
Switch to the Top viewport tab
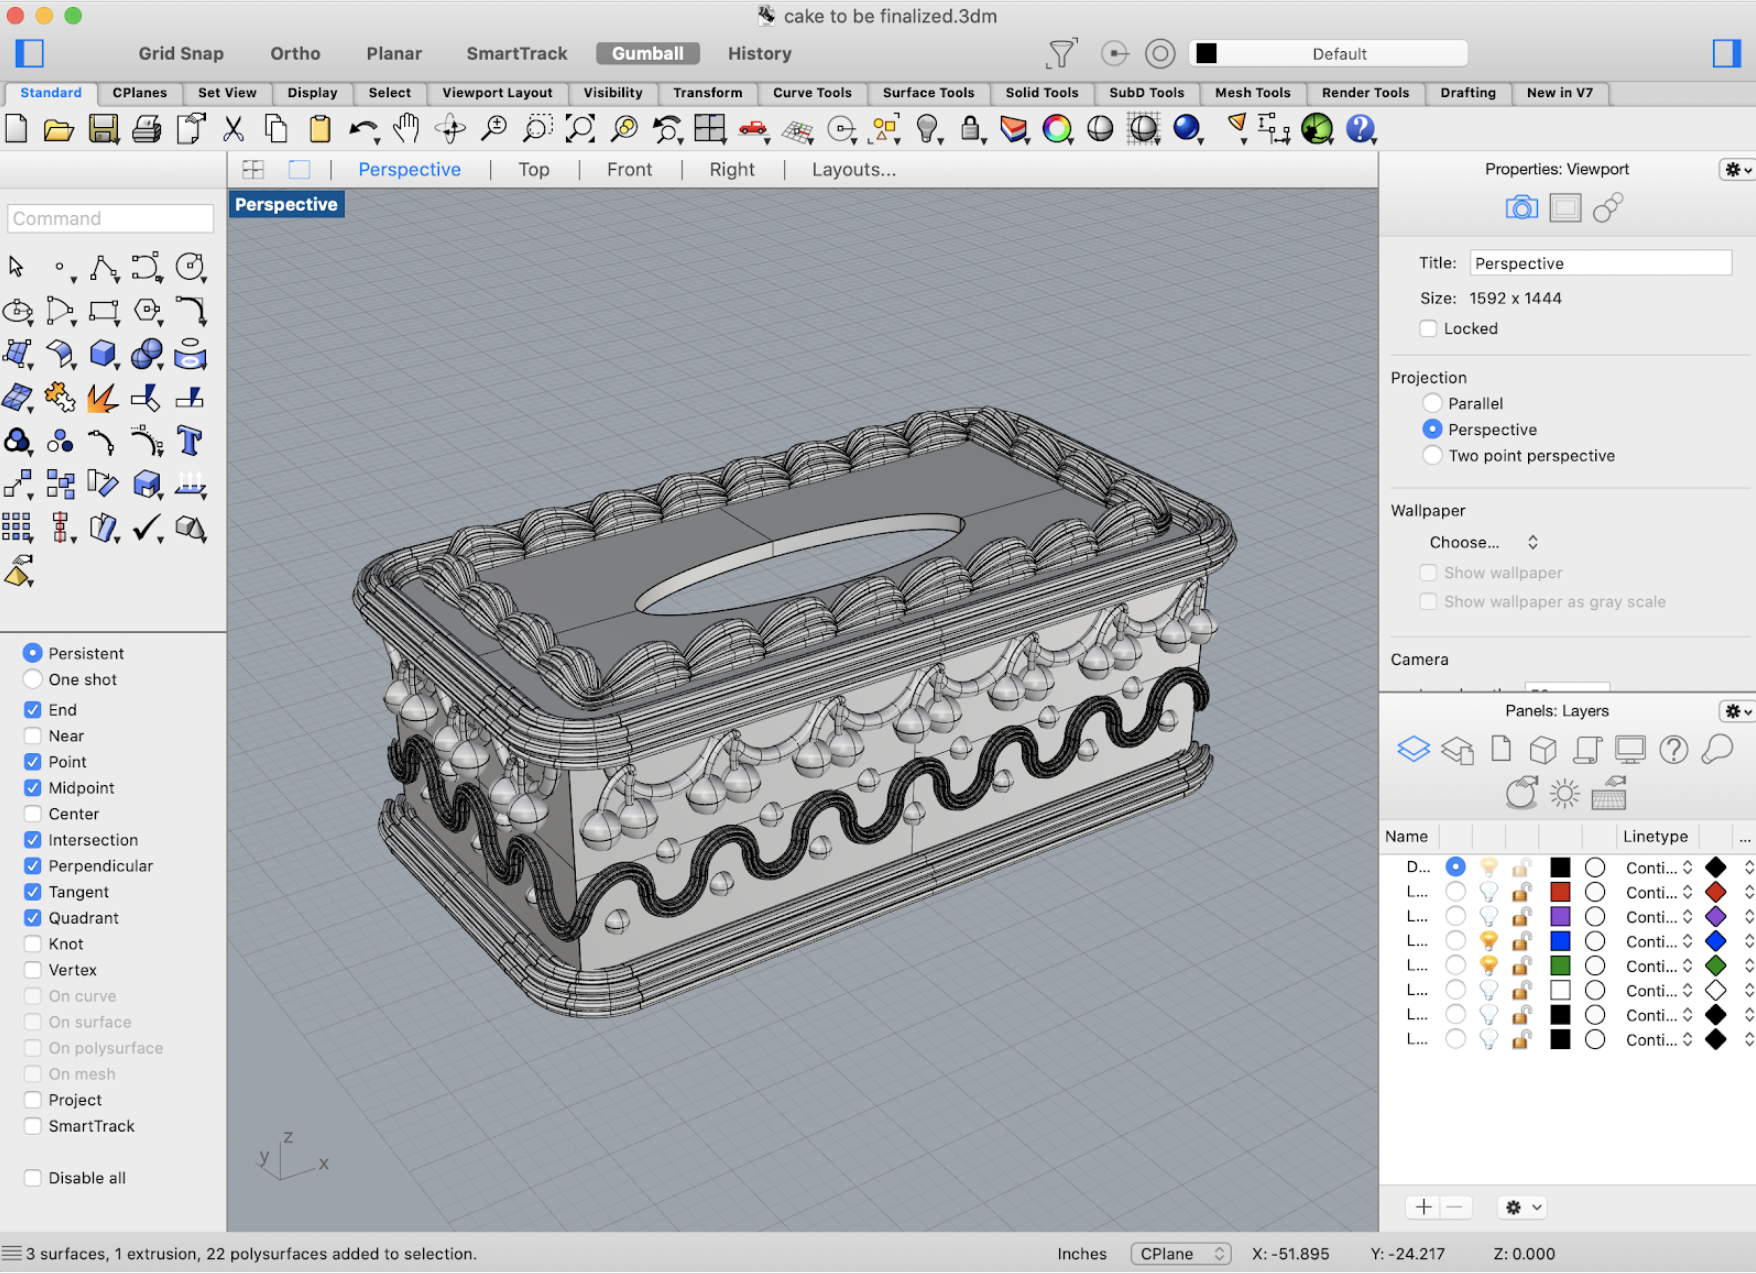pyautogui.click(x=533, y=170)
